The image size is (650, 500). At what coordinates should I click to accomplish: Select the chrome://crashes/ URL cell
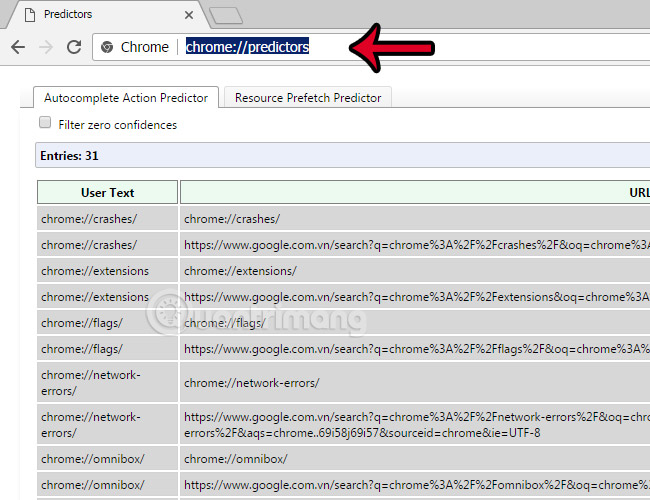pos(415,218)
